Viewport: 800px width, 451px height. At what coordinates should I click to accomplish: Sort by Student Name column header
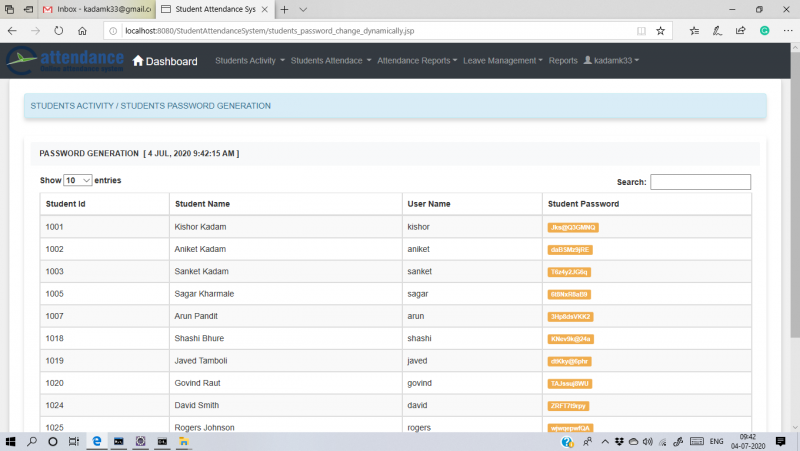(x=286, y=204)
